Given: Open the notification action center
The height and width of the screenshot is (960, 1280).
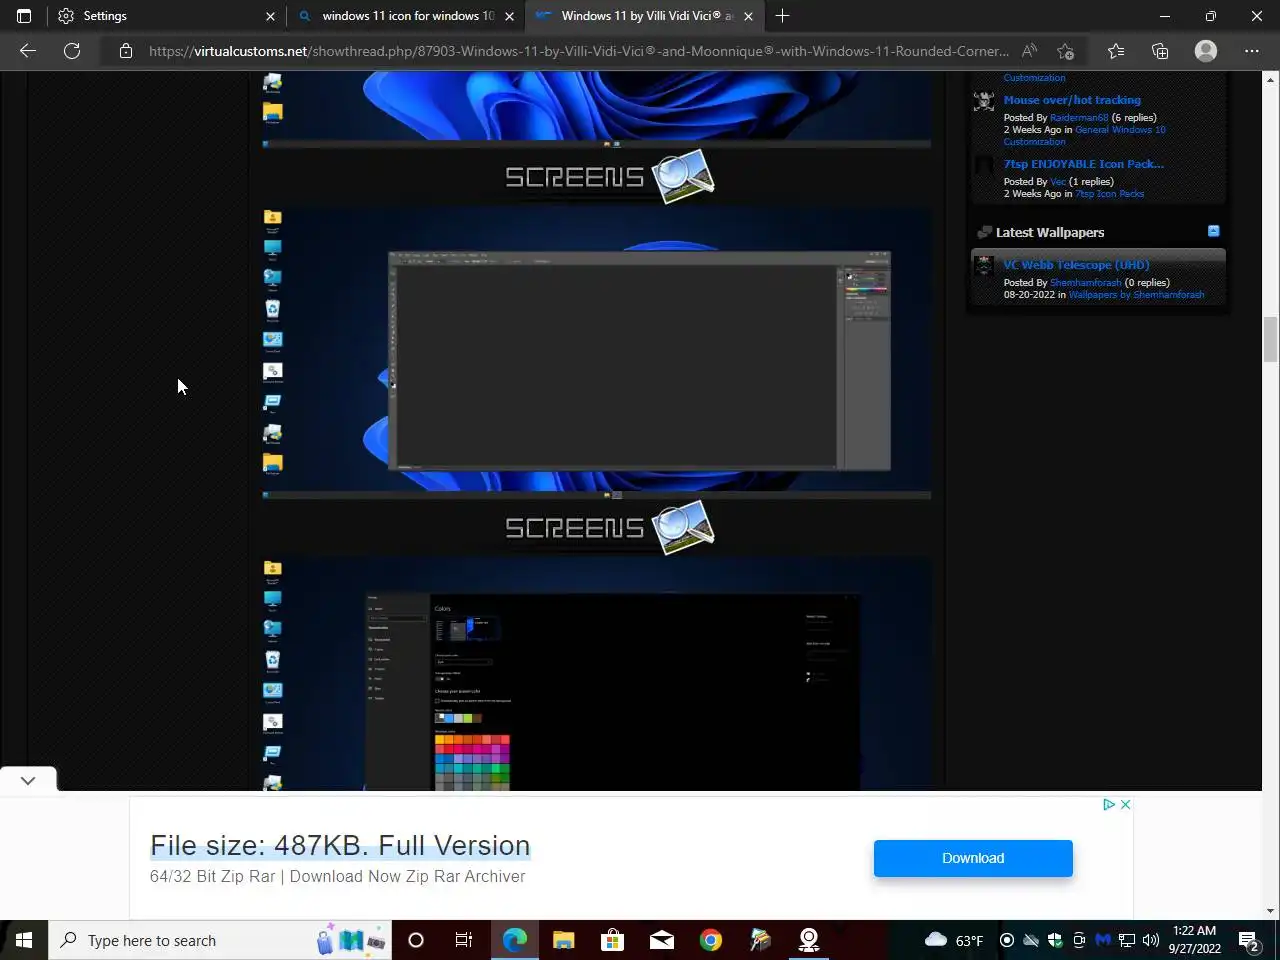Looking at the screenshot, I should (1249, 940).
